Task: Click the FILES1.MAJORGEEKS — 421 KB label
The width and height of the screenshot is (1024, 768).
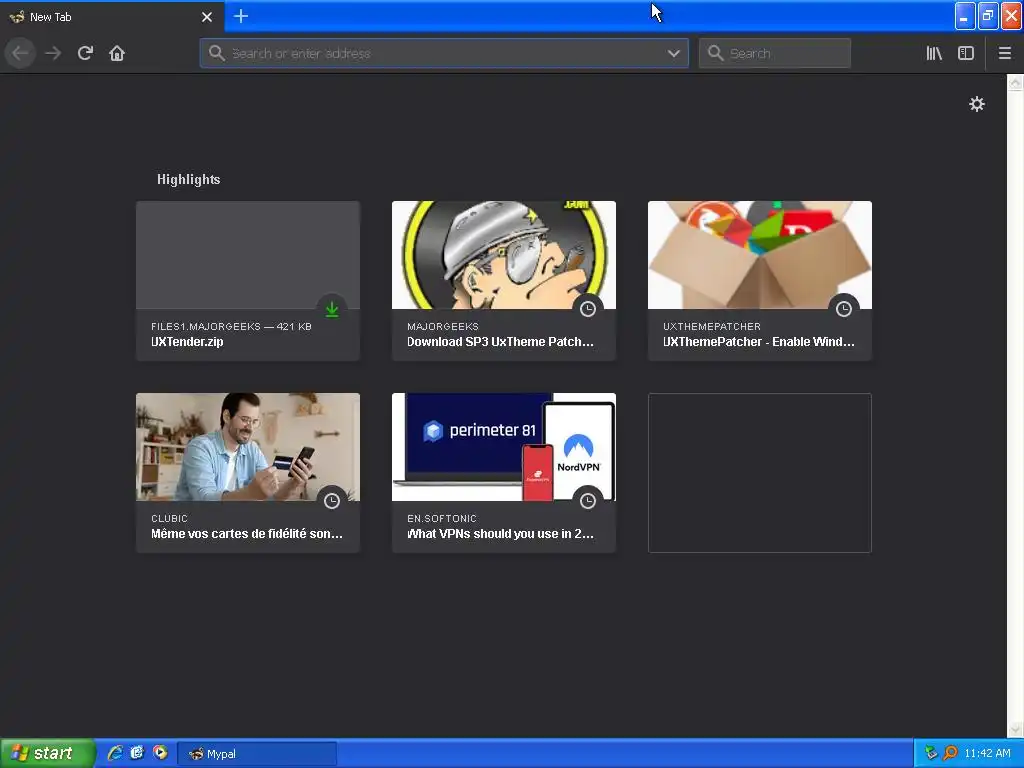Action: click(x=231, y=327)
